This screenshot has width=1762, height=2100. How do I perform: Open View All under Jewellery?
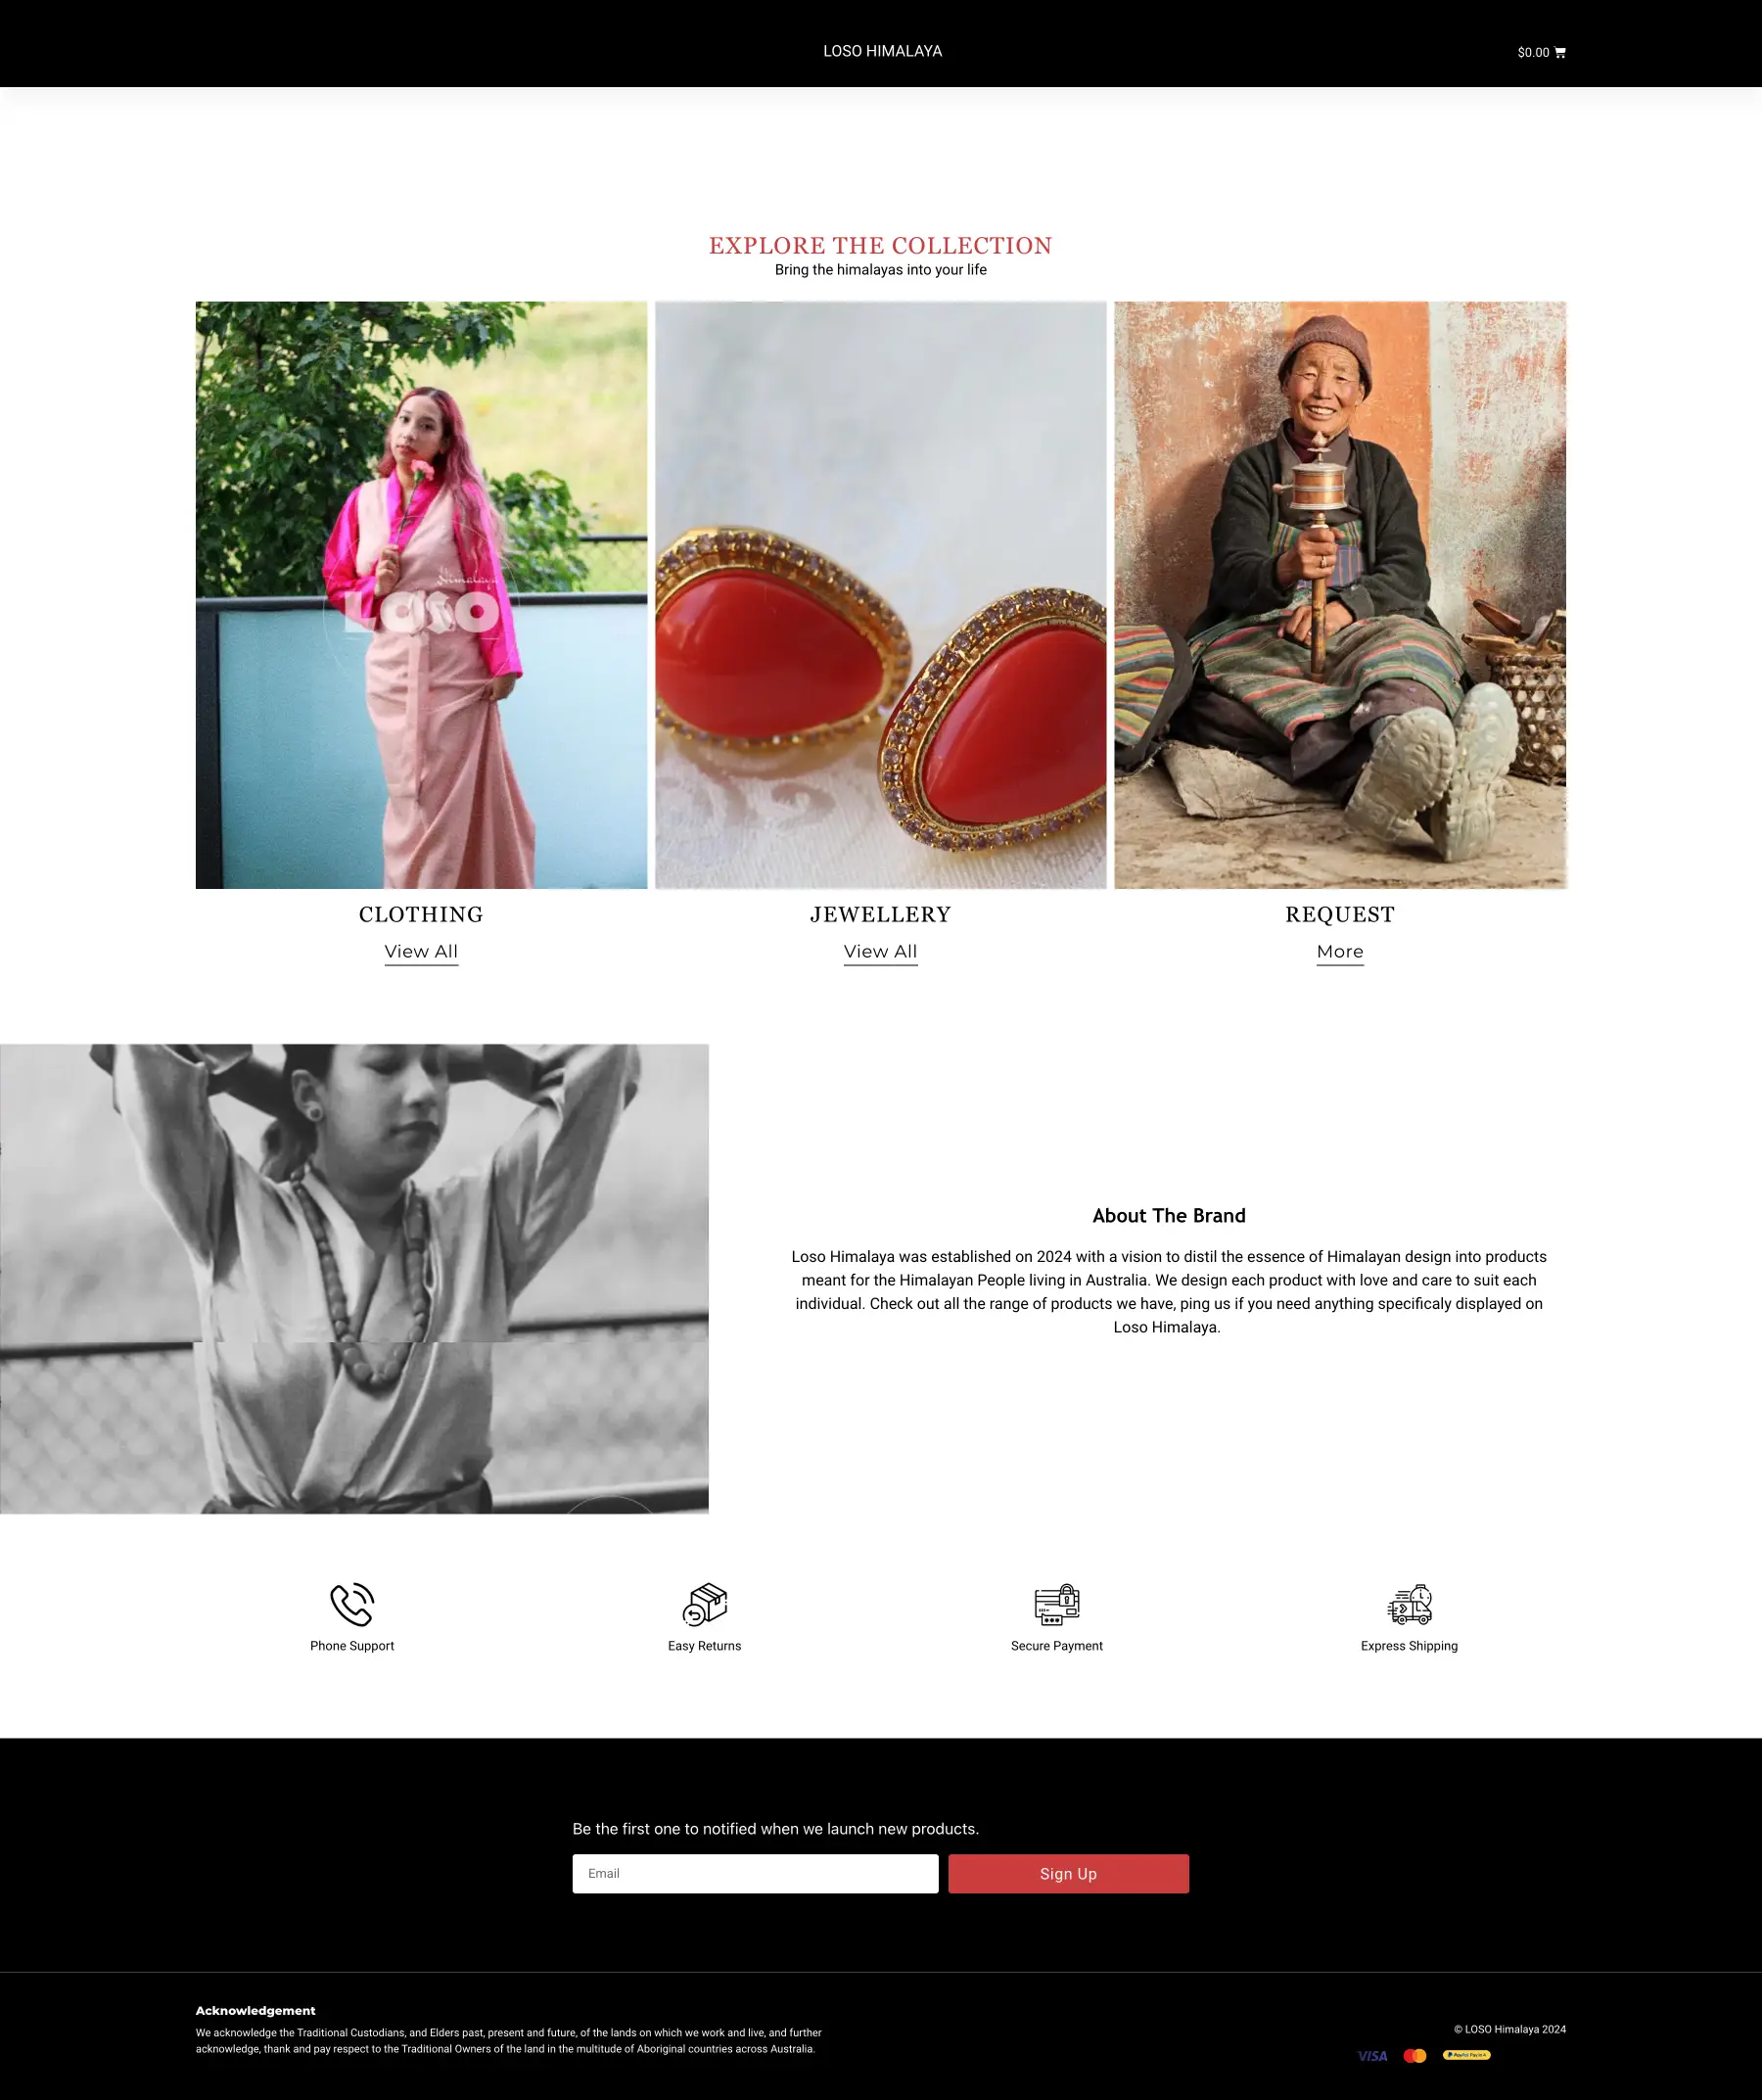880,952
